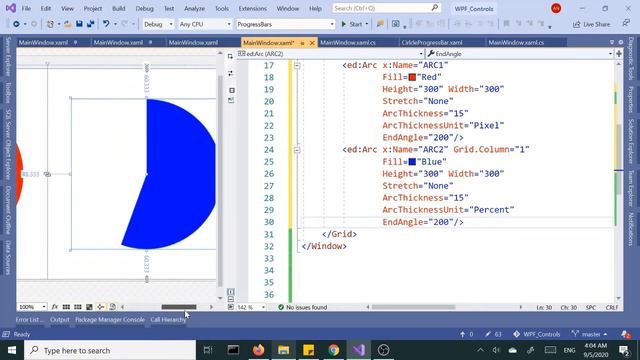Click the notifications bell in status bar
Viewport: 640px width, 360px height.
(x=625, y=335)
